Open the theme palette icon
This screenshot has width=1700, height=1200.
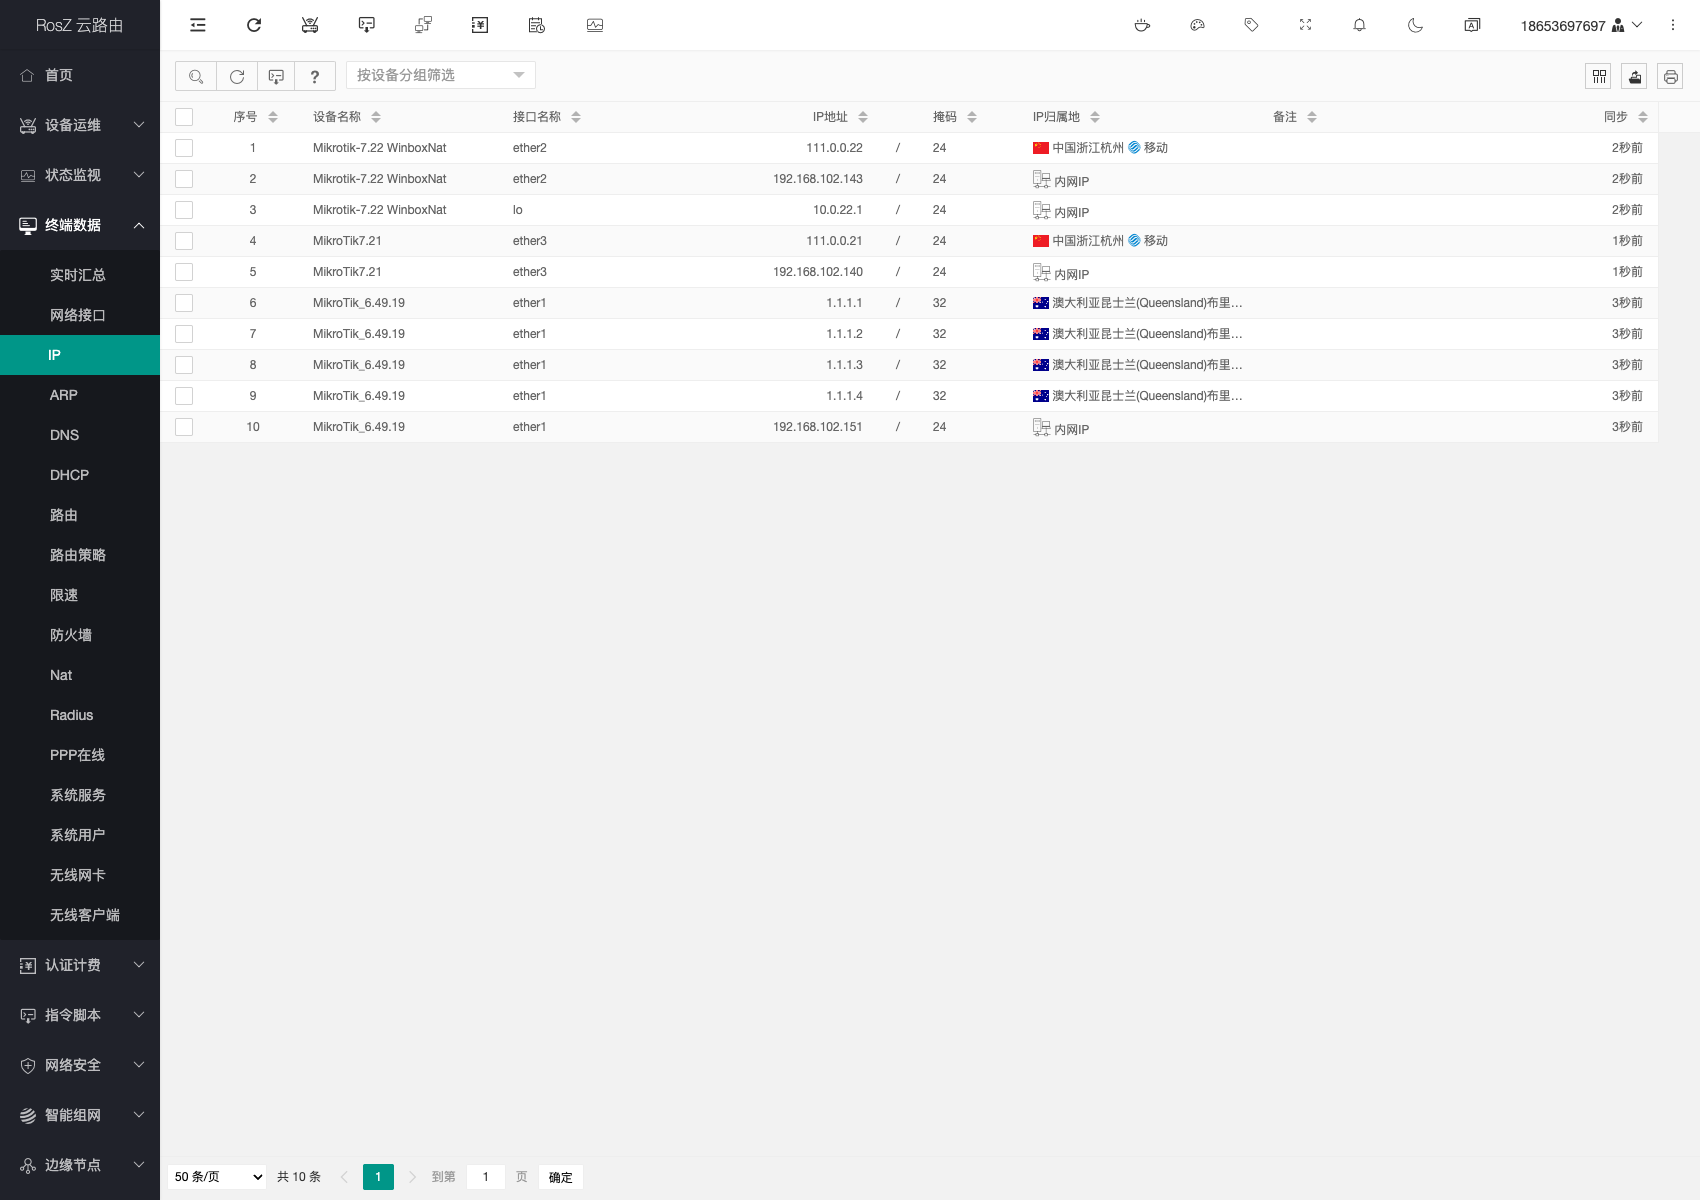[x=1197, y=25]
